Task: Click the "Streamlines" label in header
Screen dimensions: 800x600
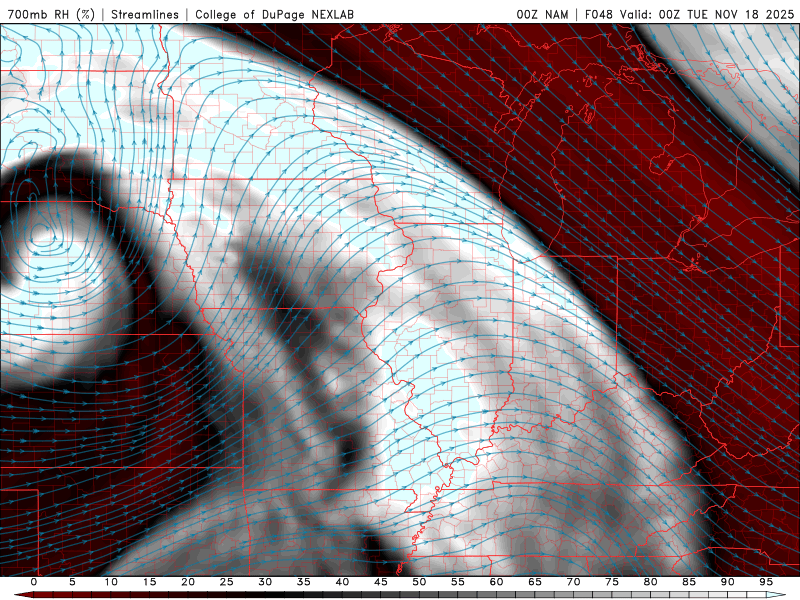Action: [x=145, y=14]
